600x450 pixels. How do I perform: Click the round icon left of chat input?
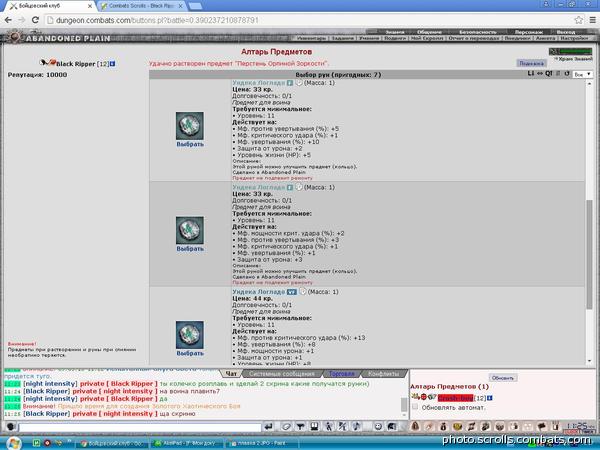tap(11, 427)
